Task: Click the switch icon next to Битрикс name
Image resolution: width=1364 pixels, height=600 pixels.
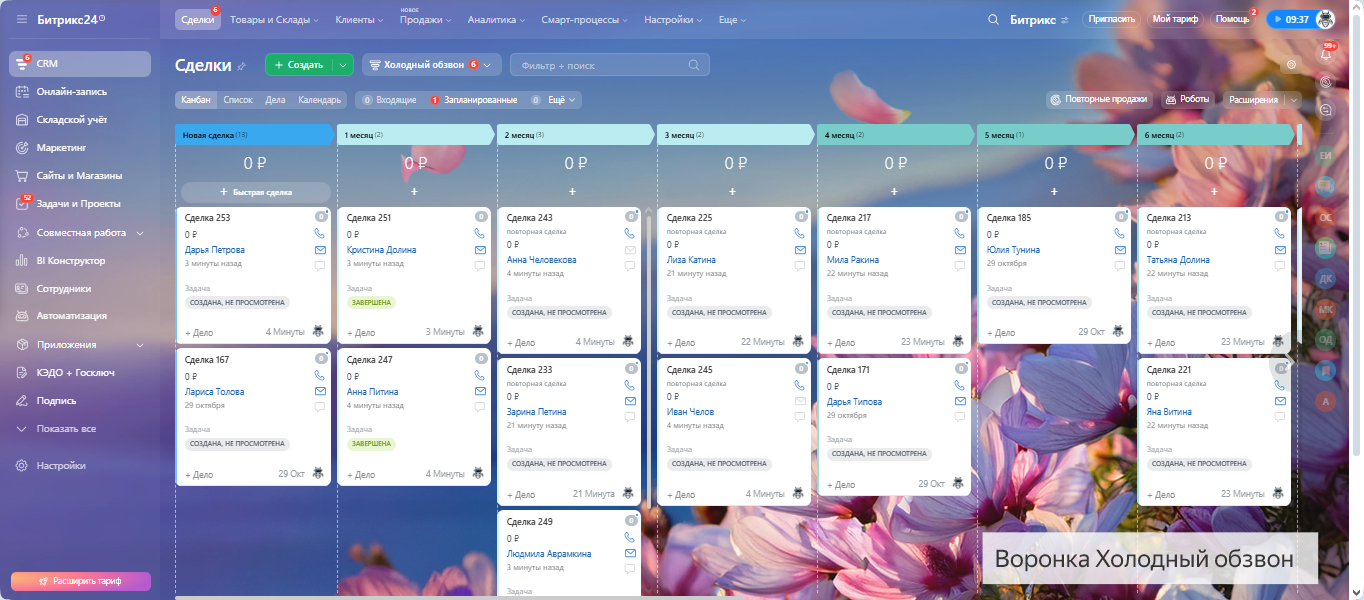Action: [x=1064, y=19]
